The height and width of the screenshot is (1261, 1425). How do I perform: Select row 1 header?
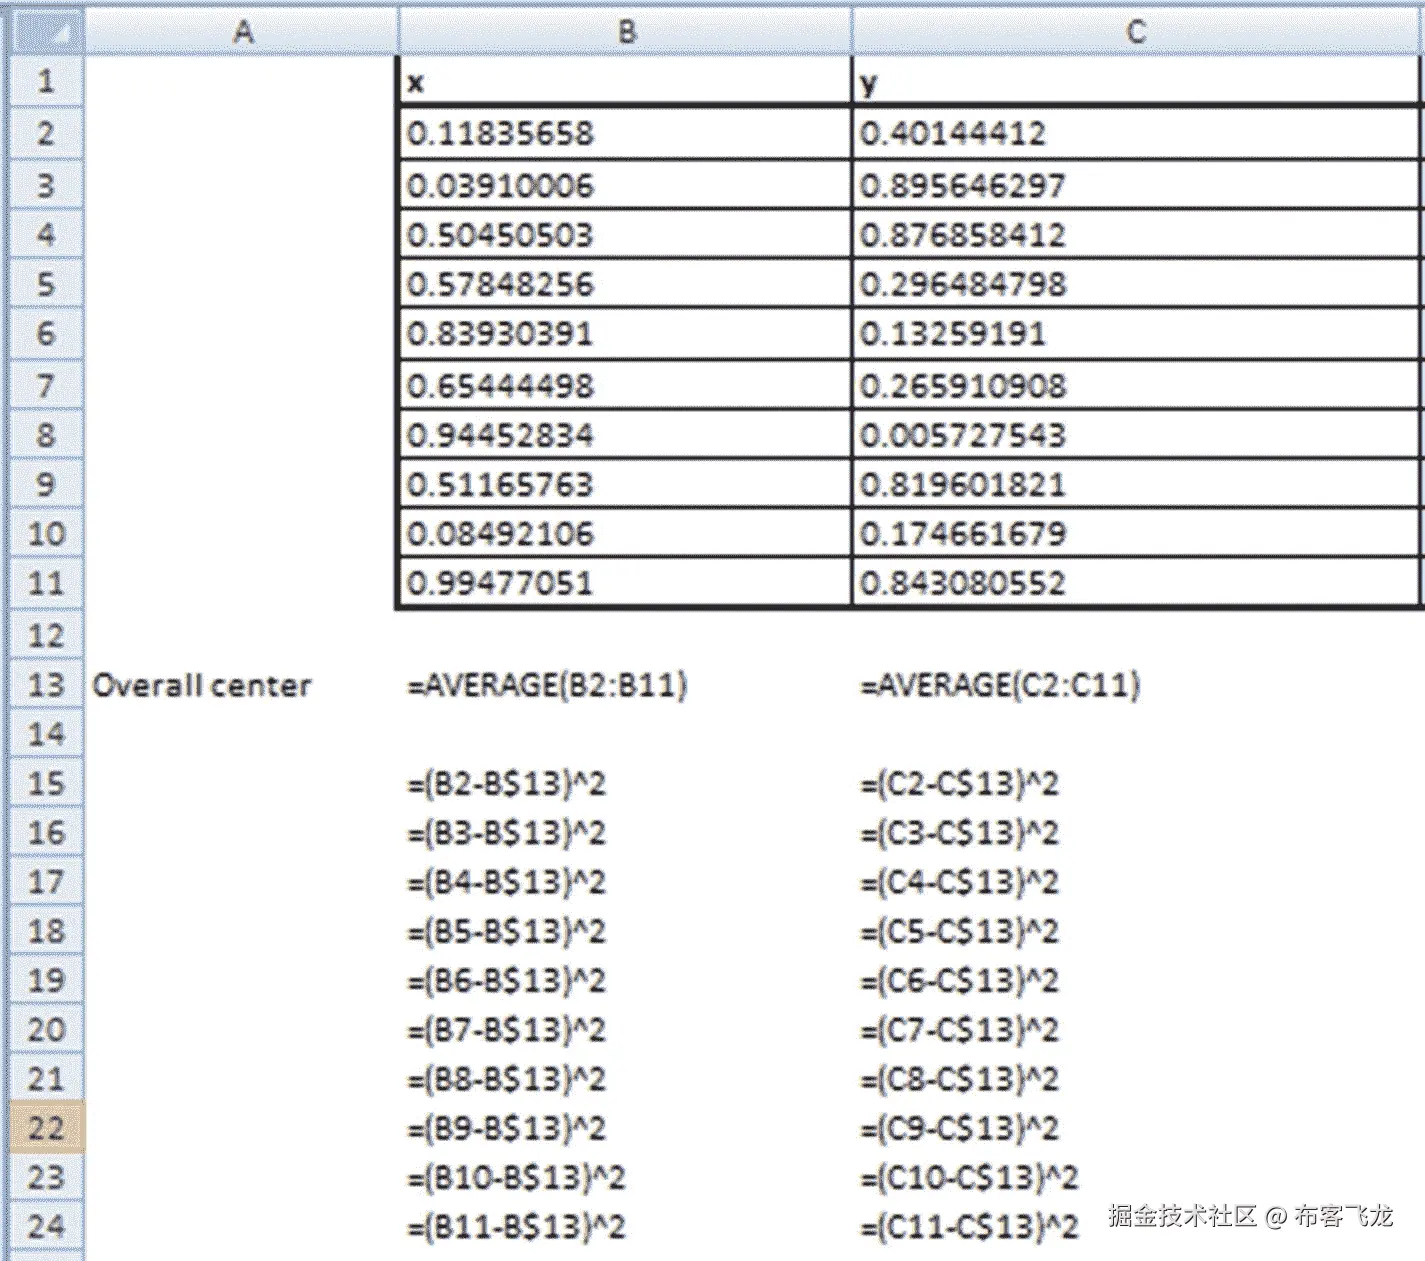click(44, 82)
